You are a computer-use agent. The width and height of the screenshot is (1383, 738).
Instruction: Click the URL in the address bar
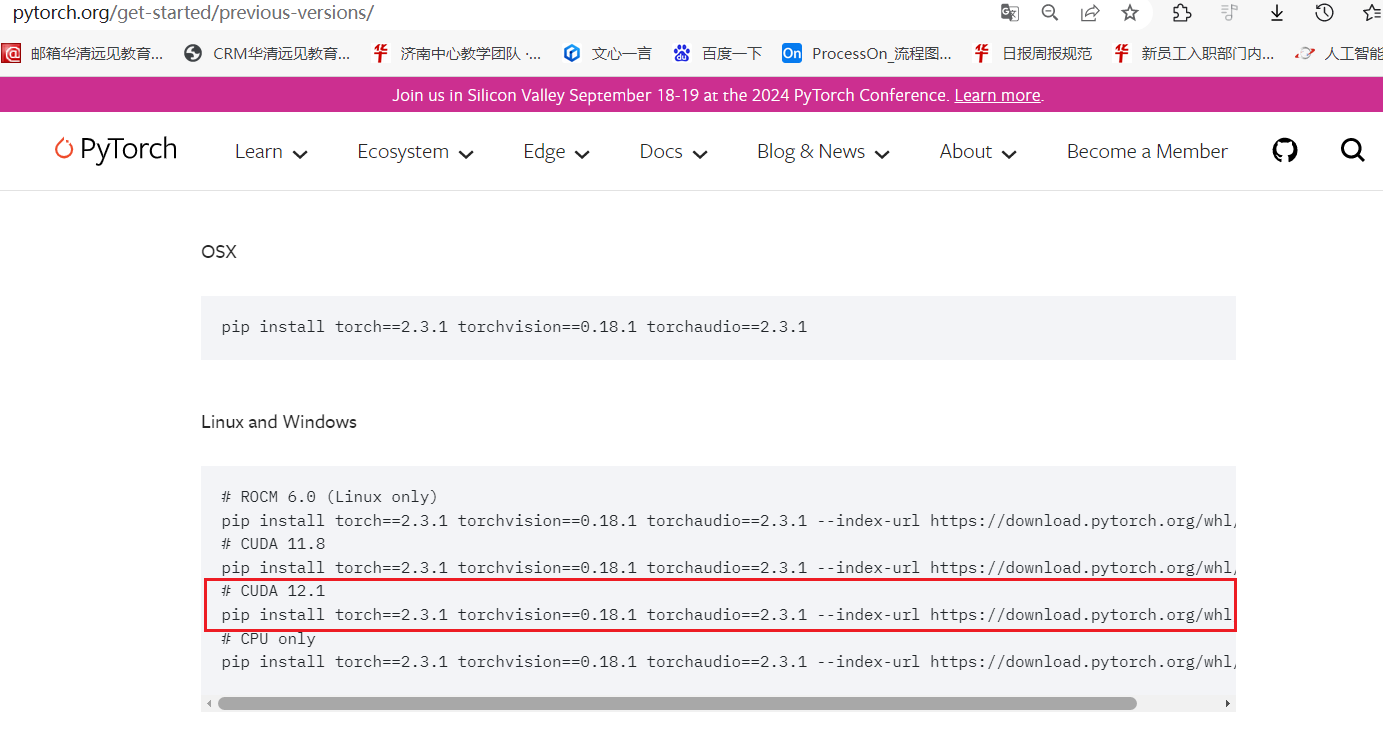pos(193,13)
